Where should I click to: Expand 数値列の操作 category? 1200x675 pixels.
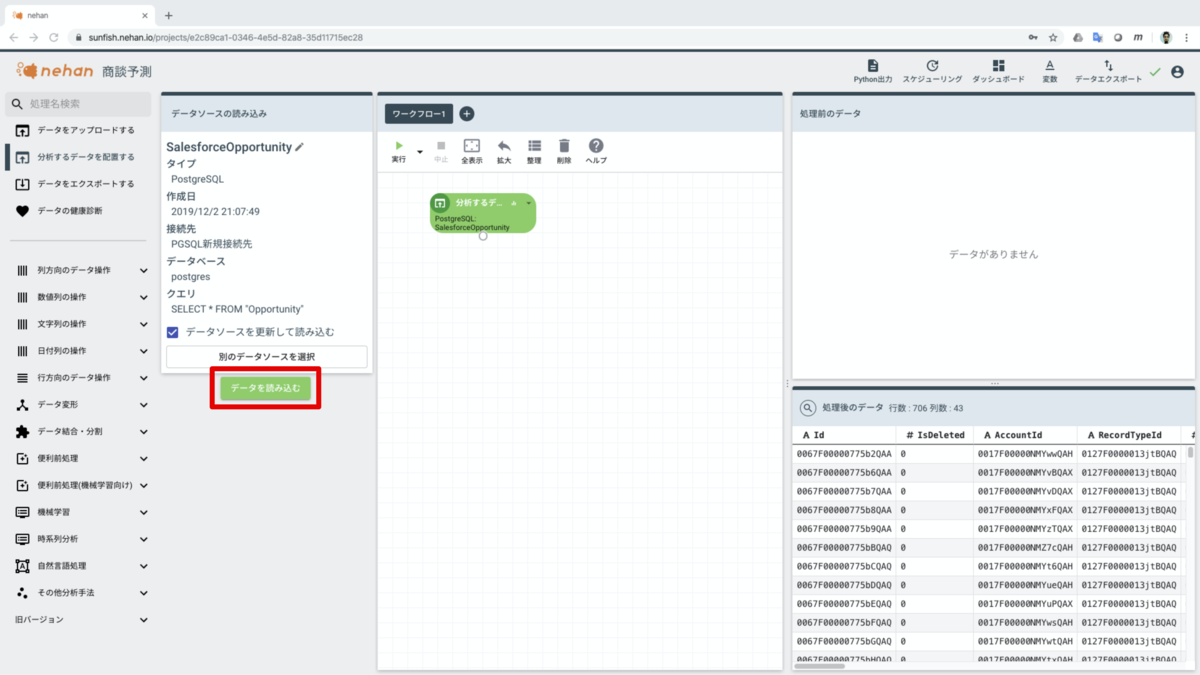pyautogui.click(x=80, y=297)
